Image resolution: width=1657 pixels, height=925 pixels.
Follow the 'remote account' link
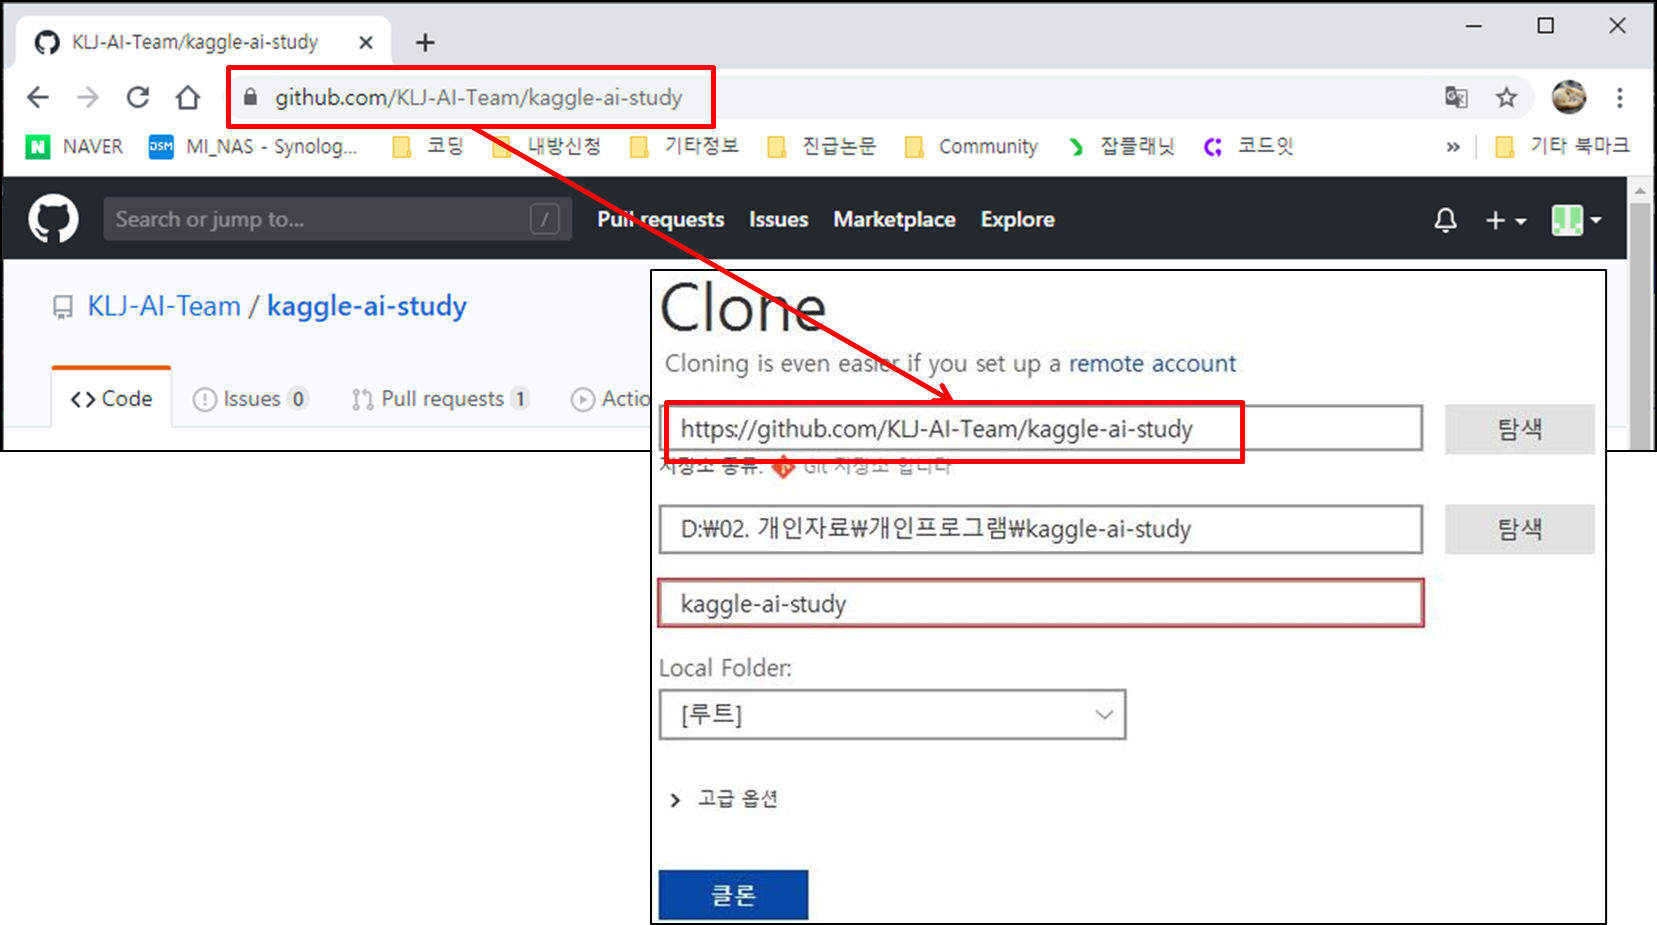coord(1152,363)
